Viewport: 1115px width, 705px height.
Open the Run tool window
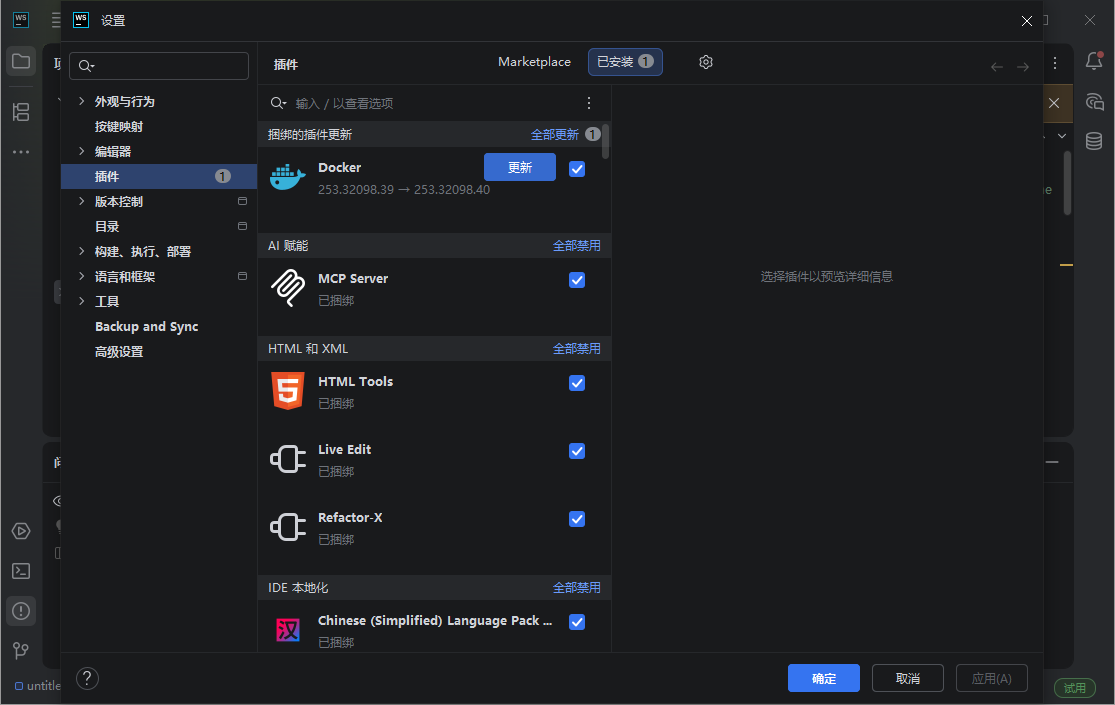[21, 531]
